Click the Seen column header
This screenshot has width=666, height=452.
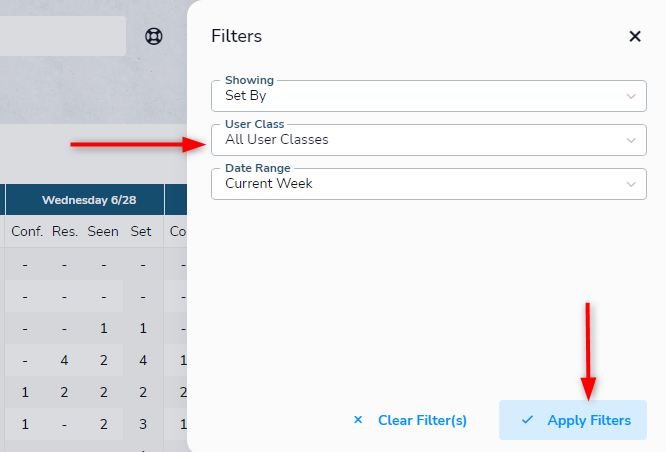[x=103, y=232]
